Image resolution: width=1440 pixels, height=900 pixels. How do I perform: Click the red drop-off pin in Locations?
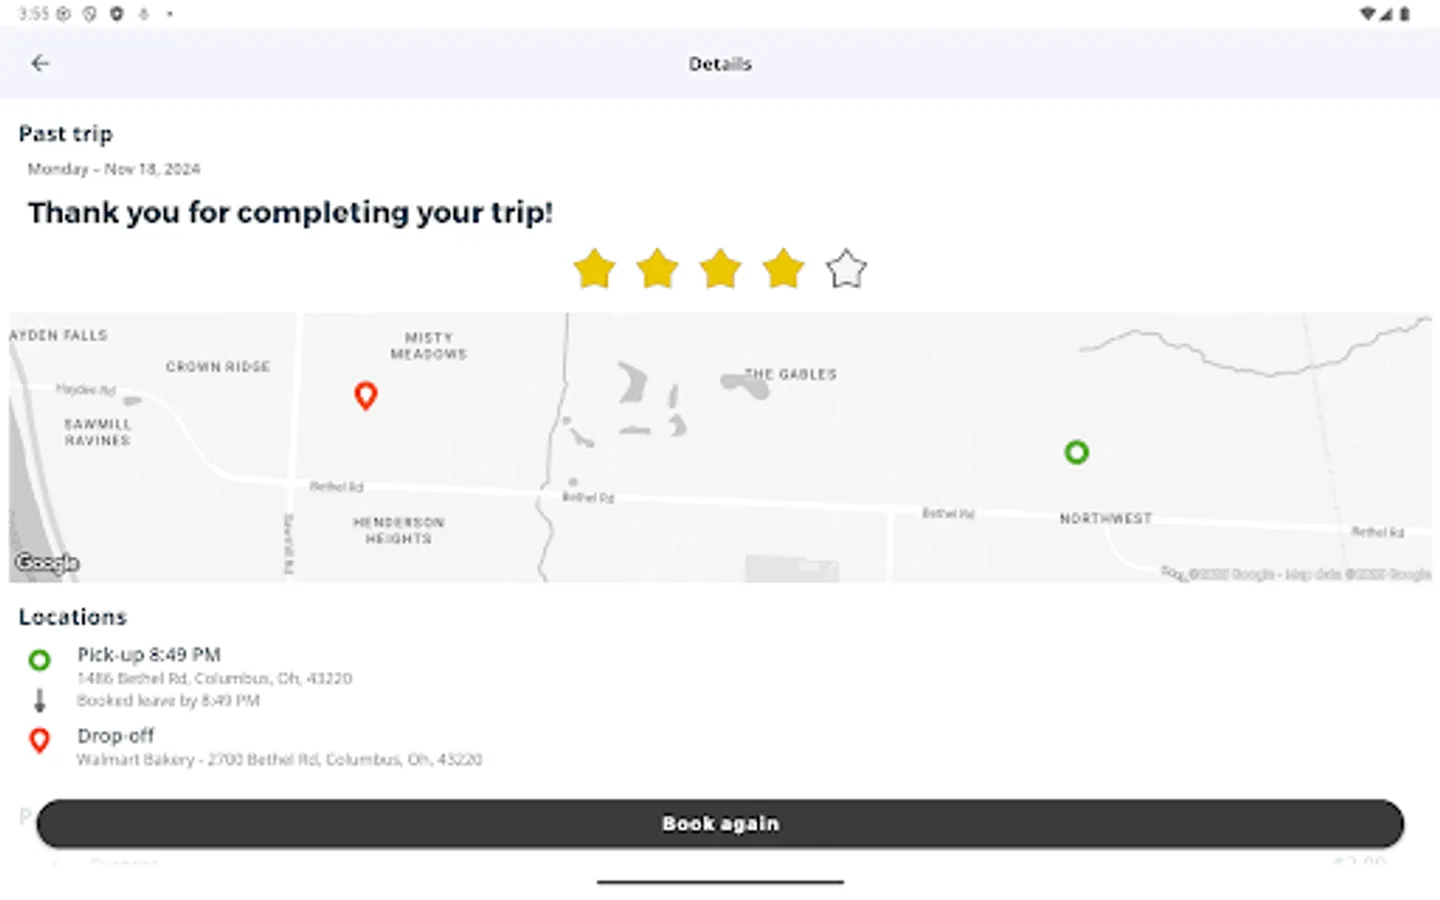(x=39, y=740)
